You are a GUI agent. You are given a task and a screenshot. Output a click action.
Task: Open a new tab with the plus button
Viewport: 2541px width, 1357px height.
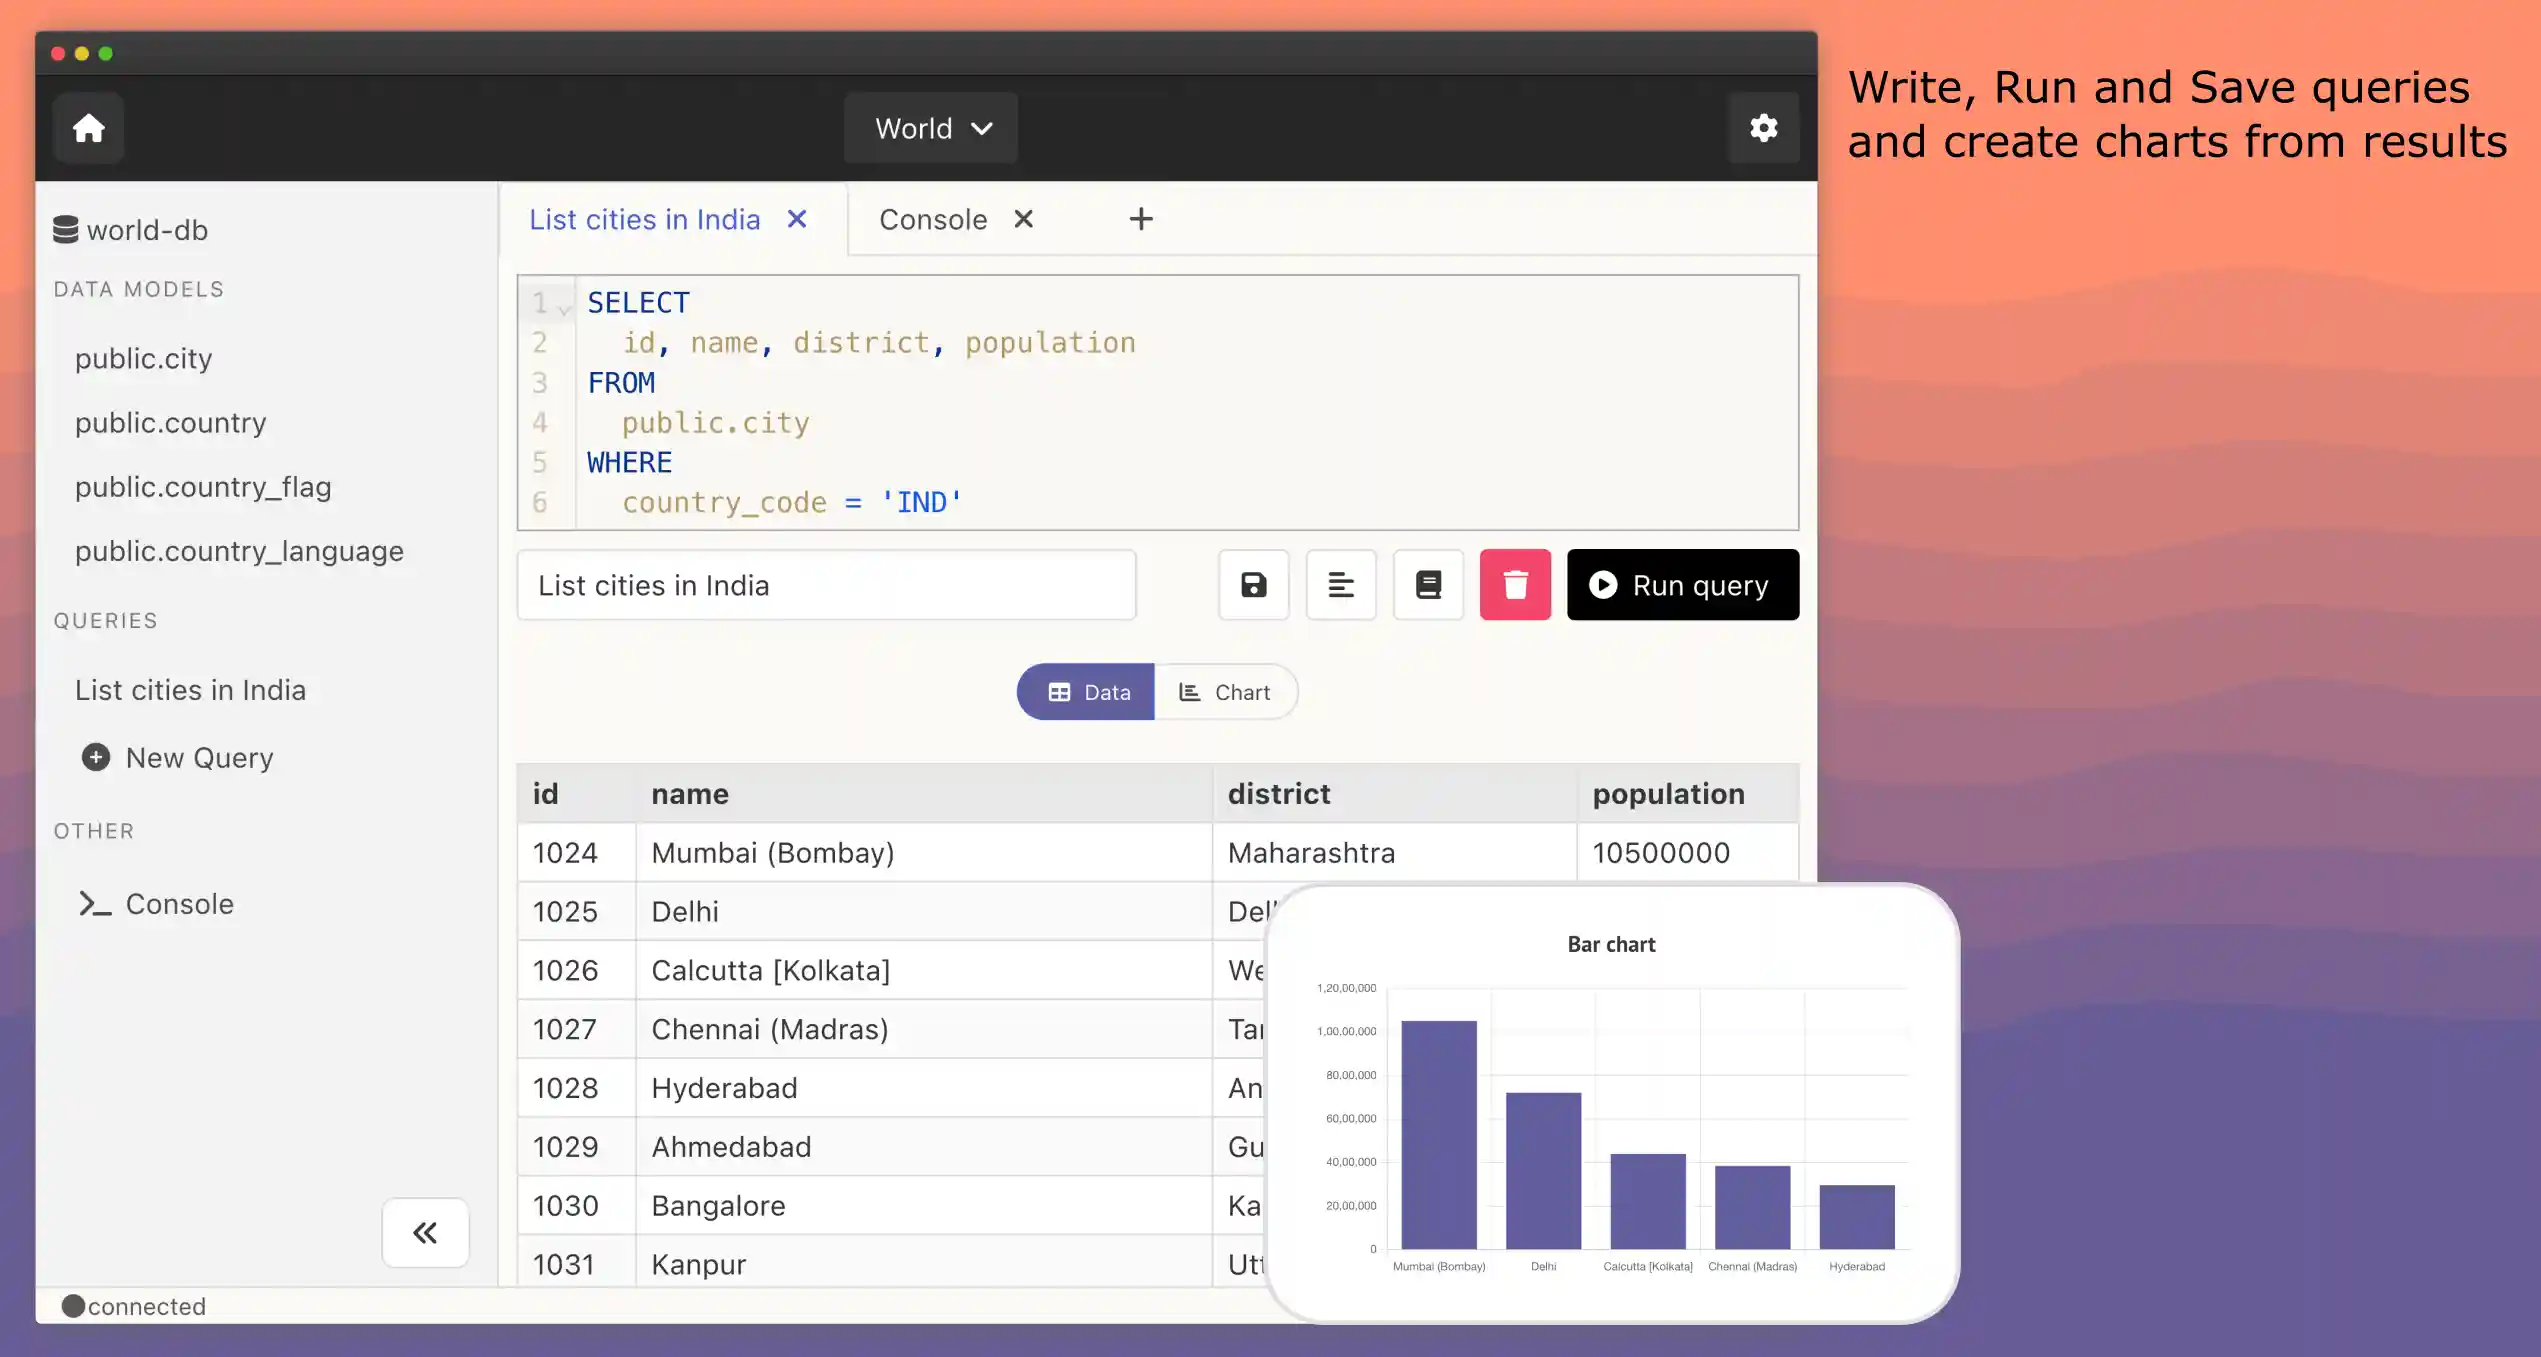point(1140,219)
